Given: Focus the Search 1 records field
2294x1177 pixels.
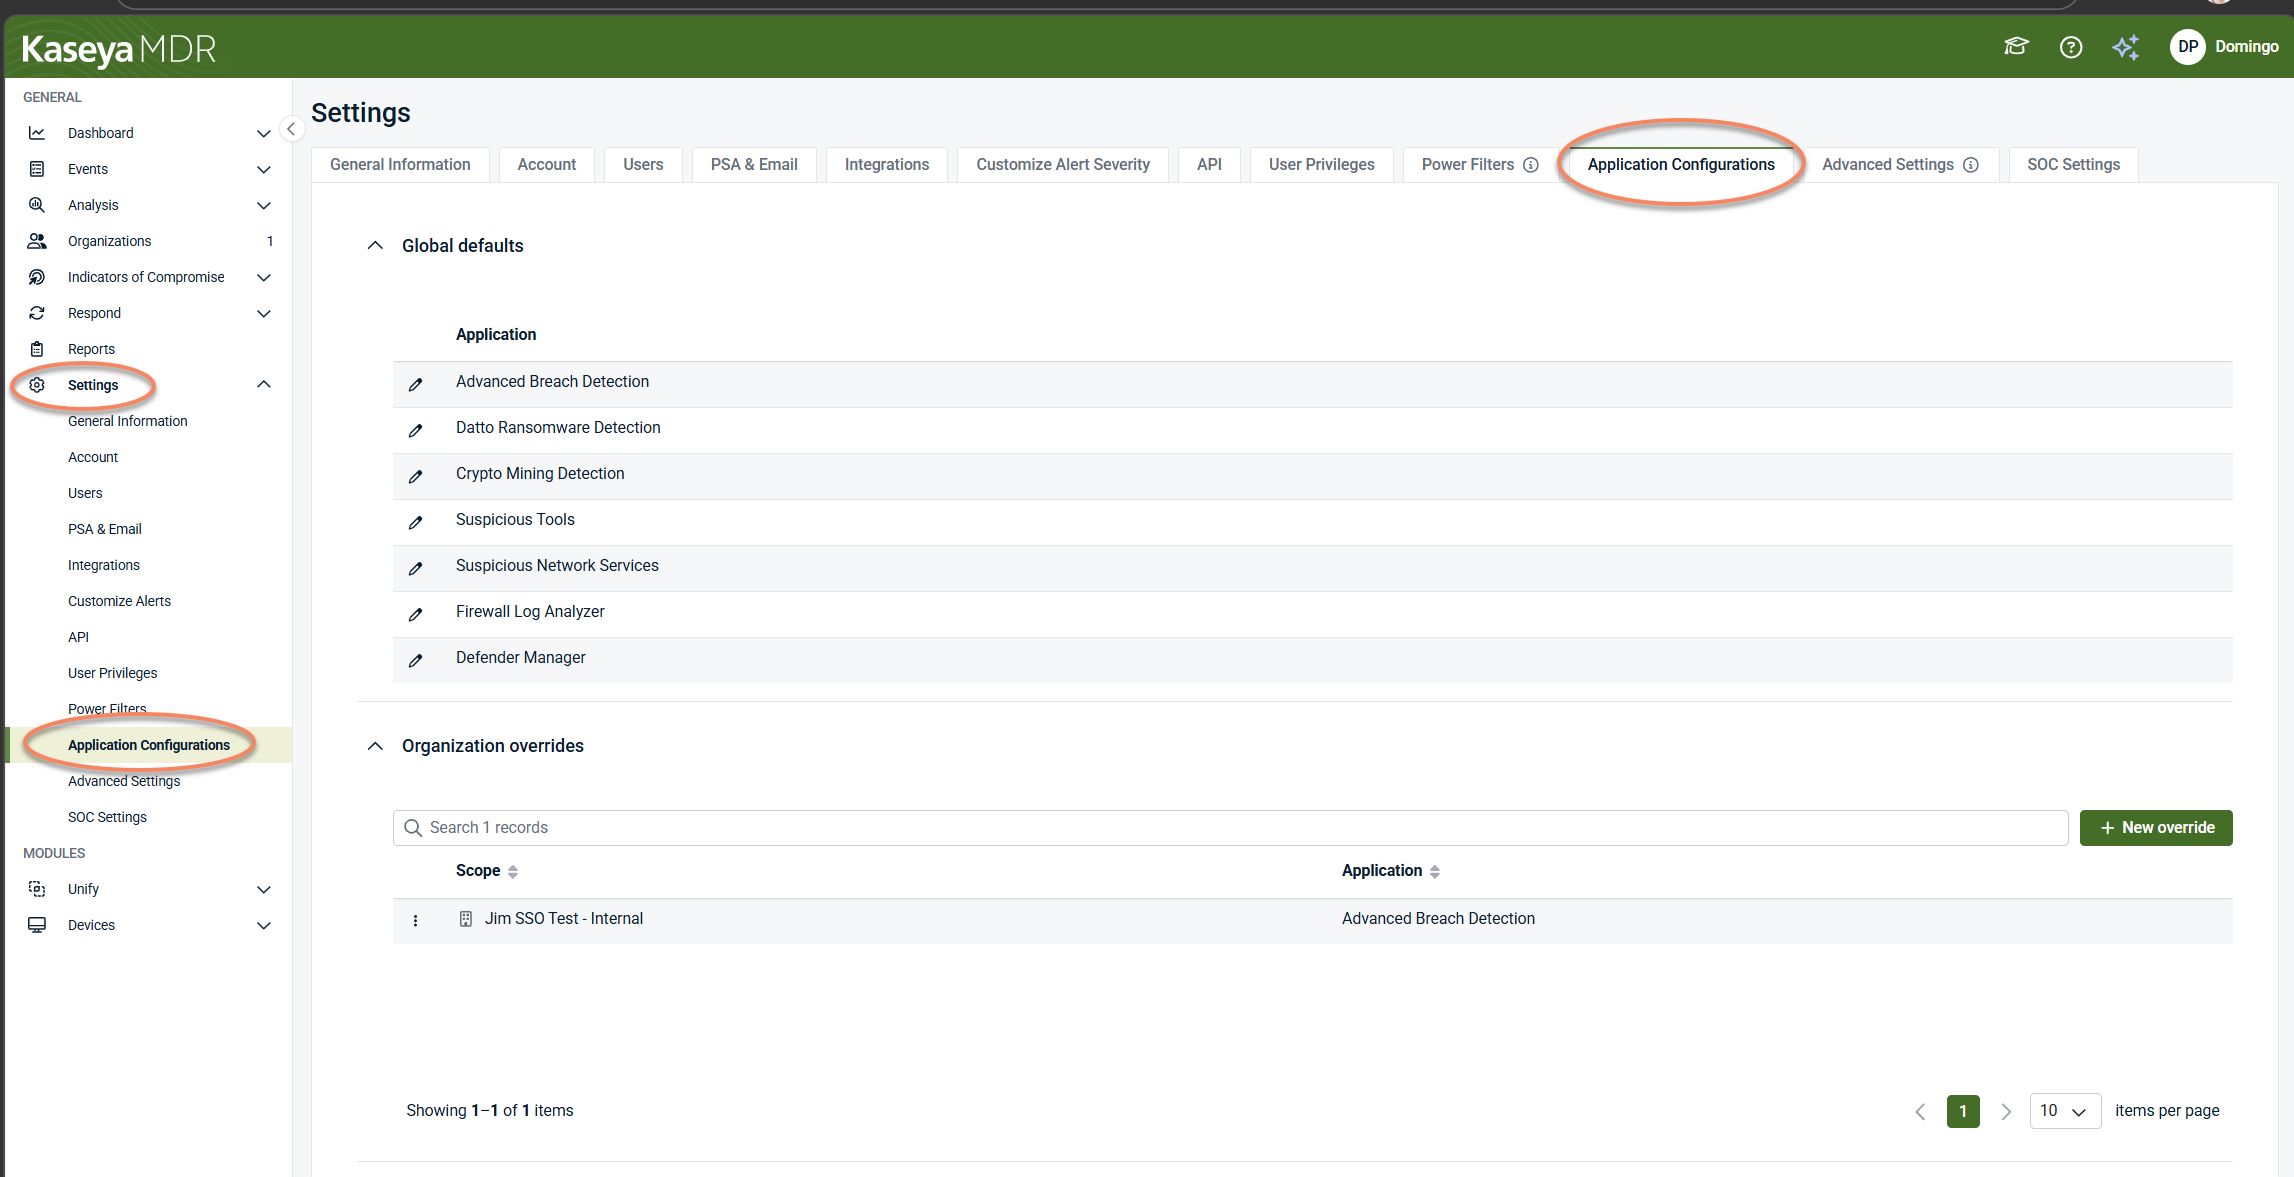Looking at the screenshot, I should (x=1230, y=828).
